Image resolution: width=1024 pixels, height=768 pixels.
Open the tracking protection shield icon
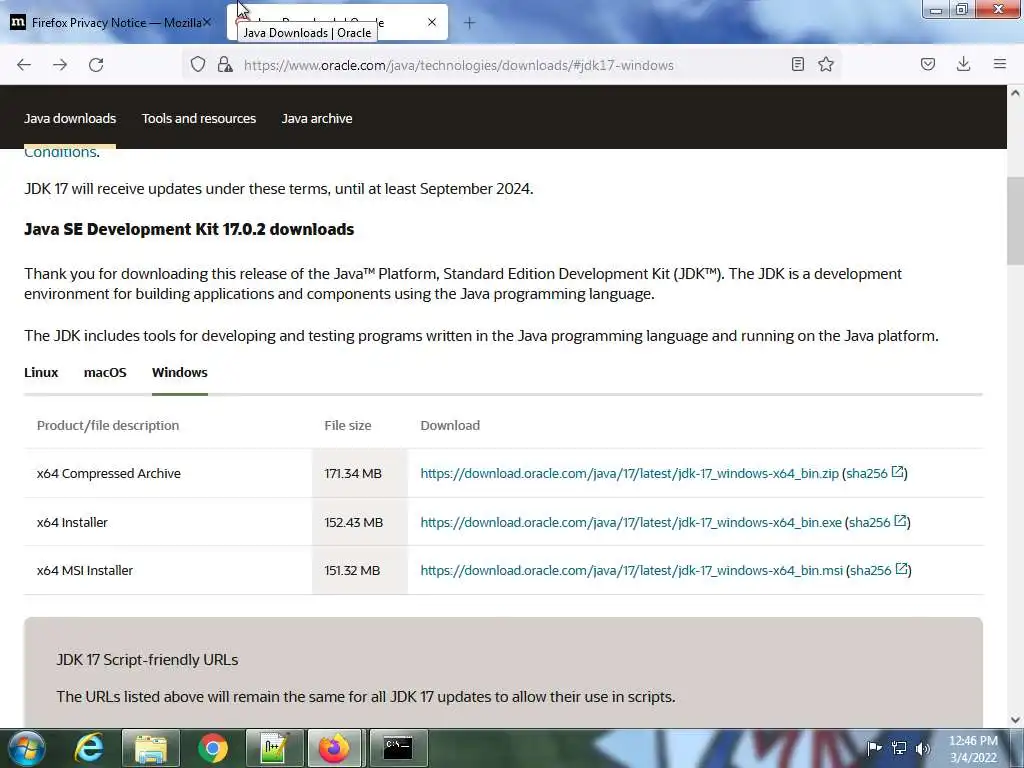pyautogui.click(x=198, y=64)
